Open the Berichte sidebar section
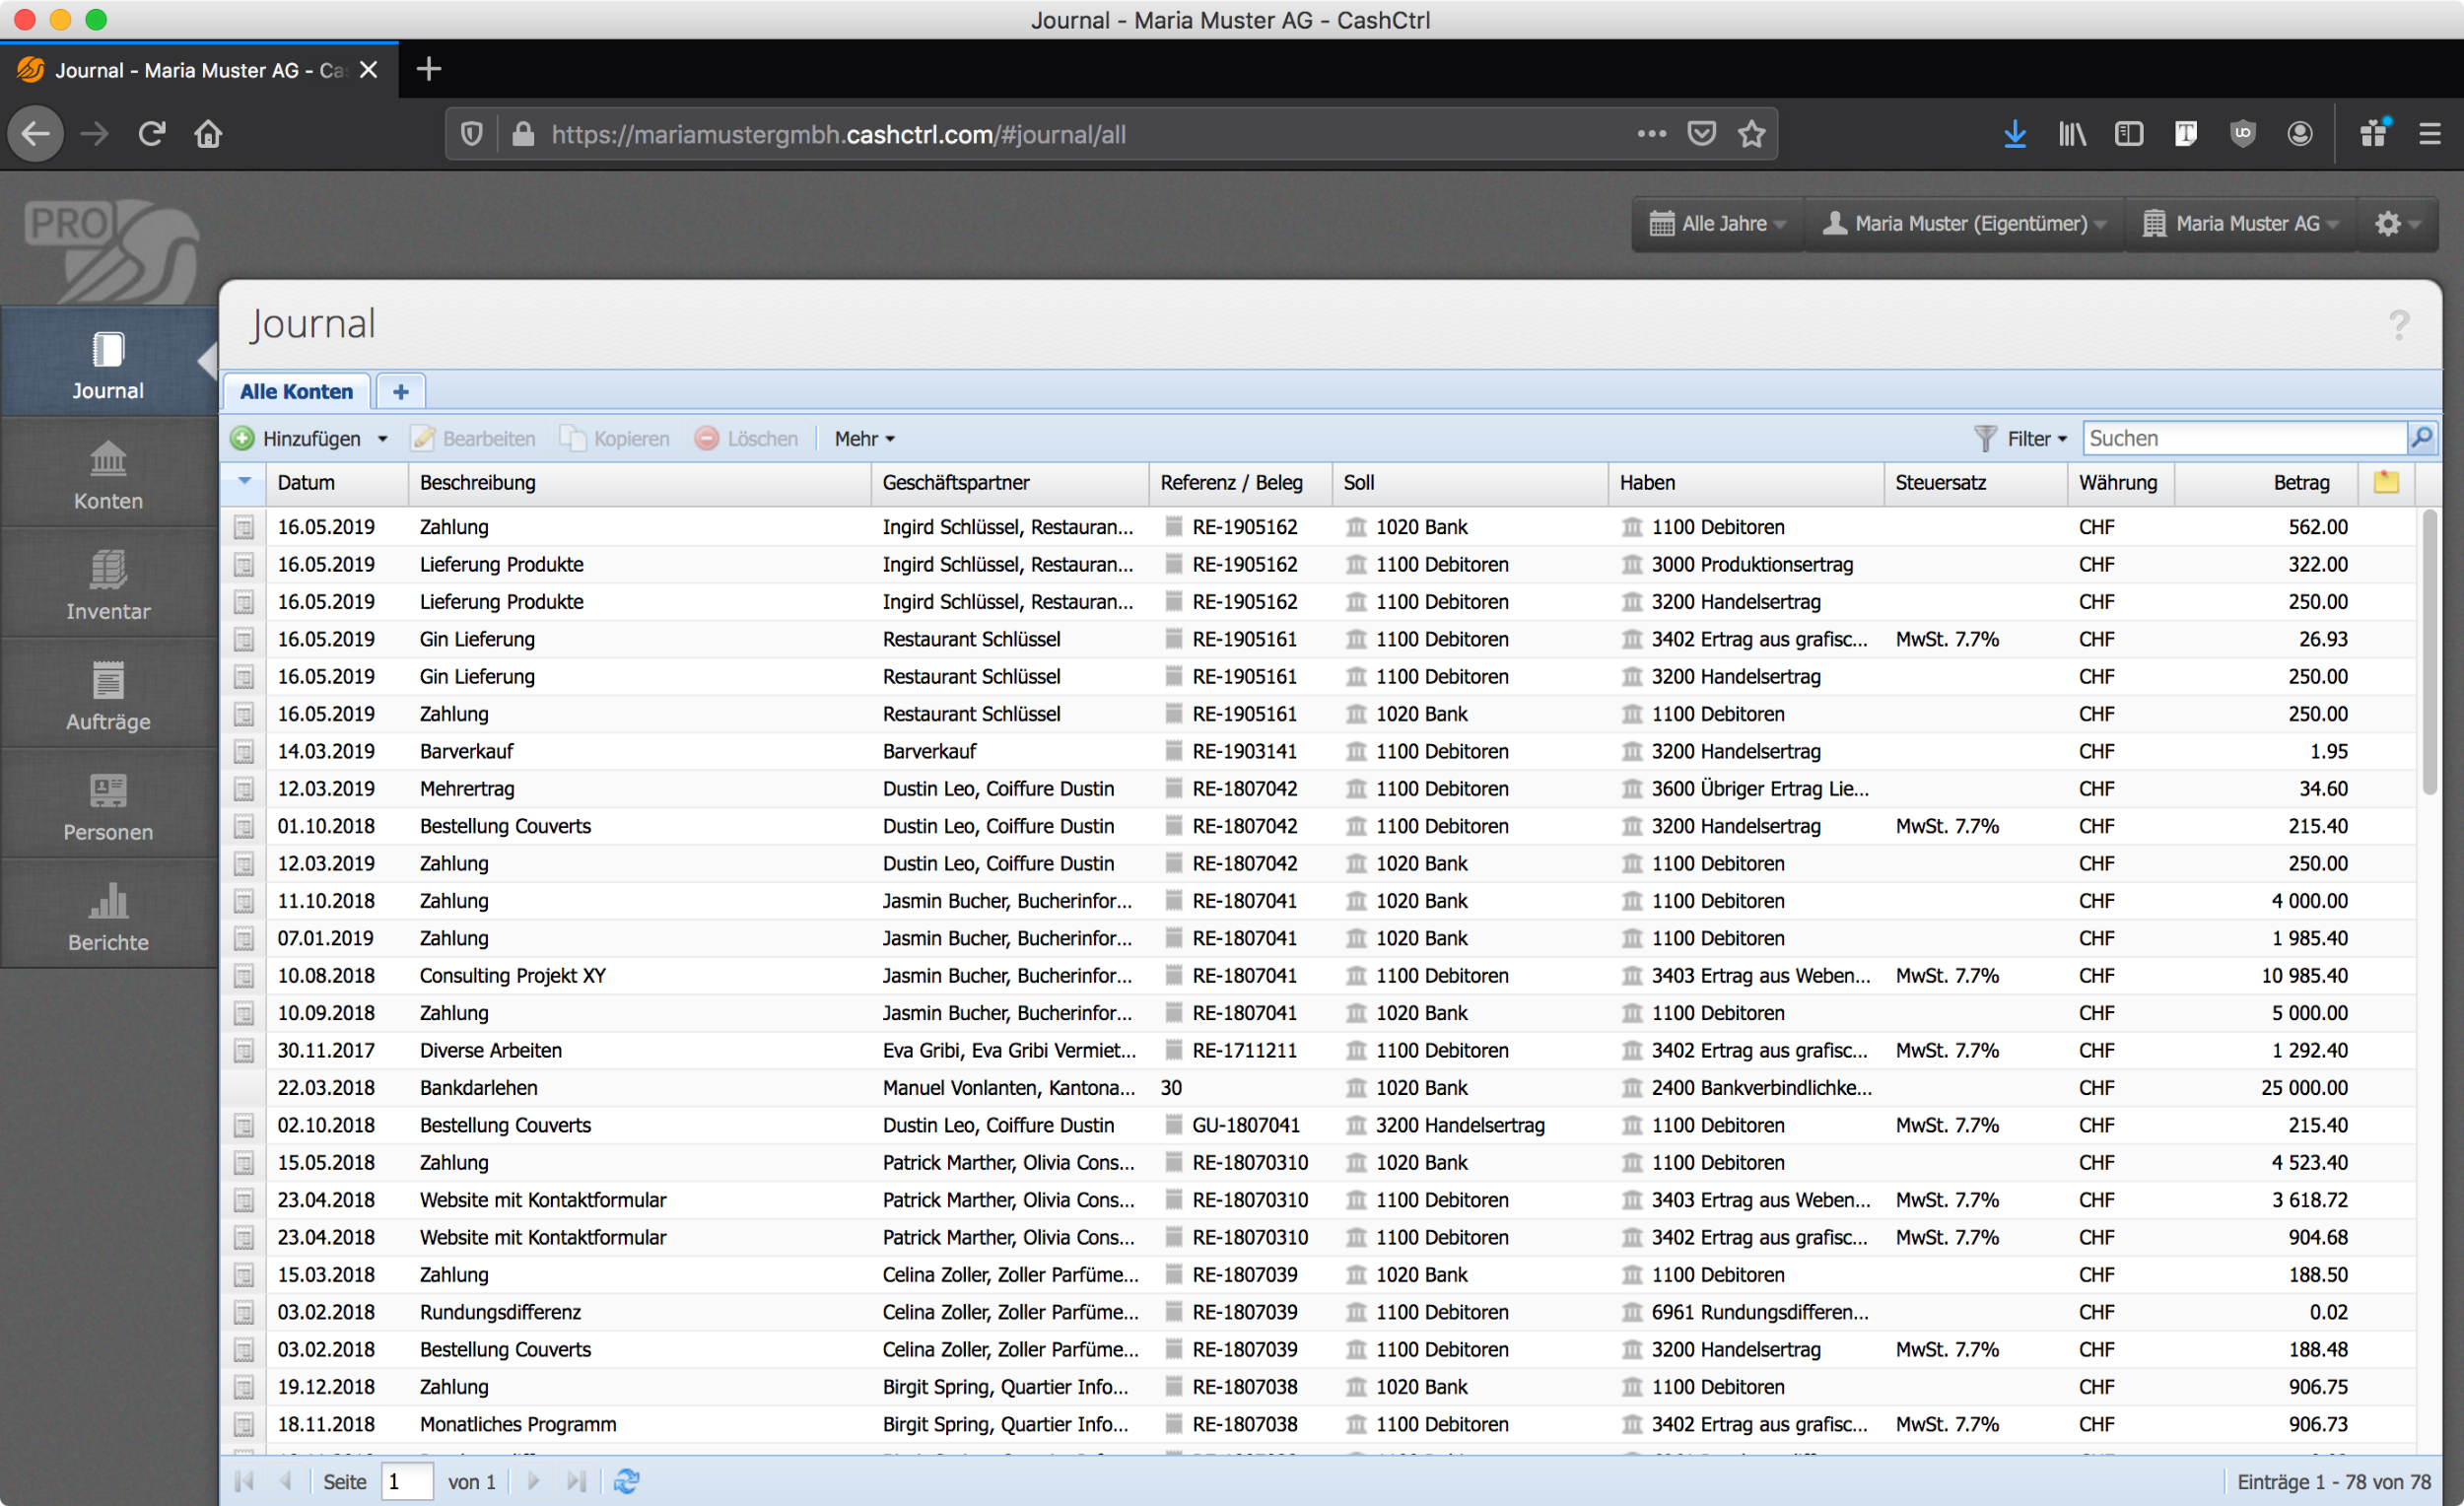 [x=108, y=915]
